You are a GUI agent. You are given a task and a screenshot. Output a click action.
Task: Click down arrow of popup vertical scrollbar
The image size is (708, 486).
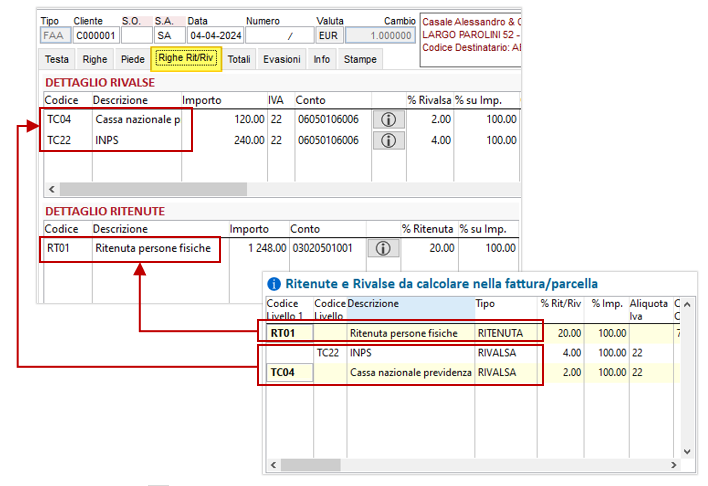(687, 451)
